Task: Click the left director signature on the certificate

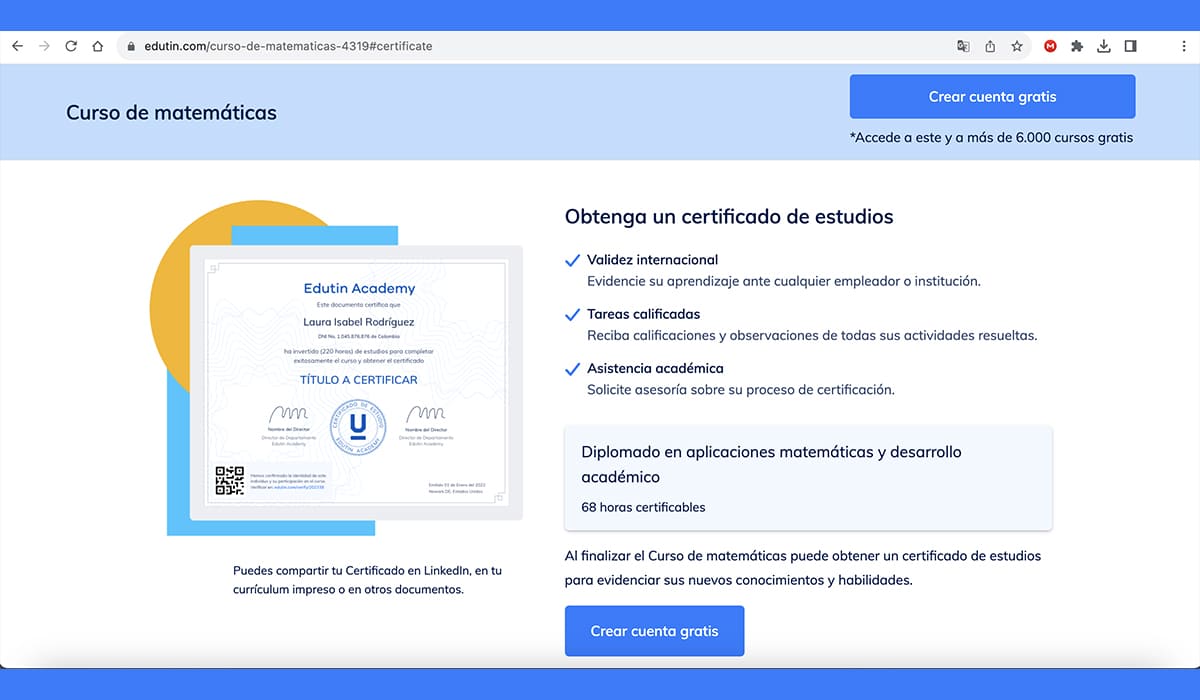Action: (x=289, y=413)
